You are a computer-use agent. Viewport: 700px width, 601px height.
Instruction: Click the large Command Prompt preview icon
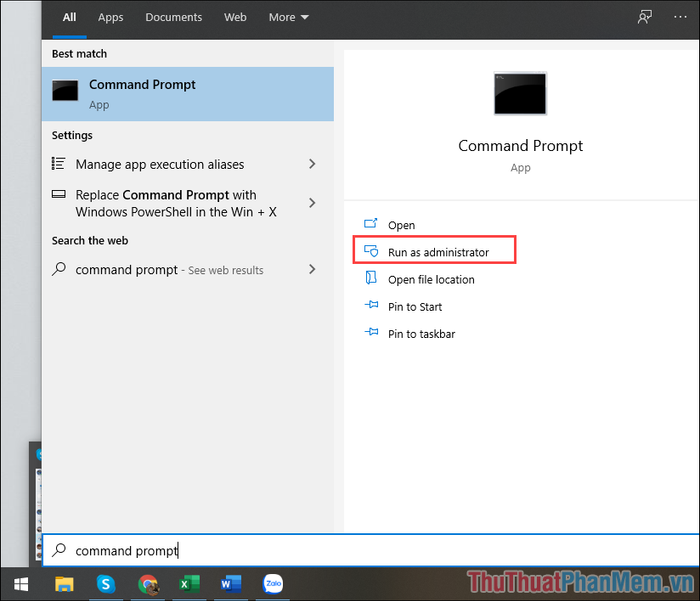520,93
